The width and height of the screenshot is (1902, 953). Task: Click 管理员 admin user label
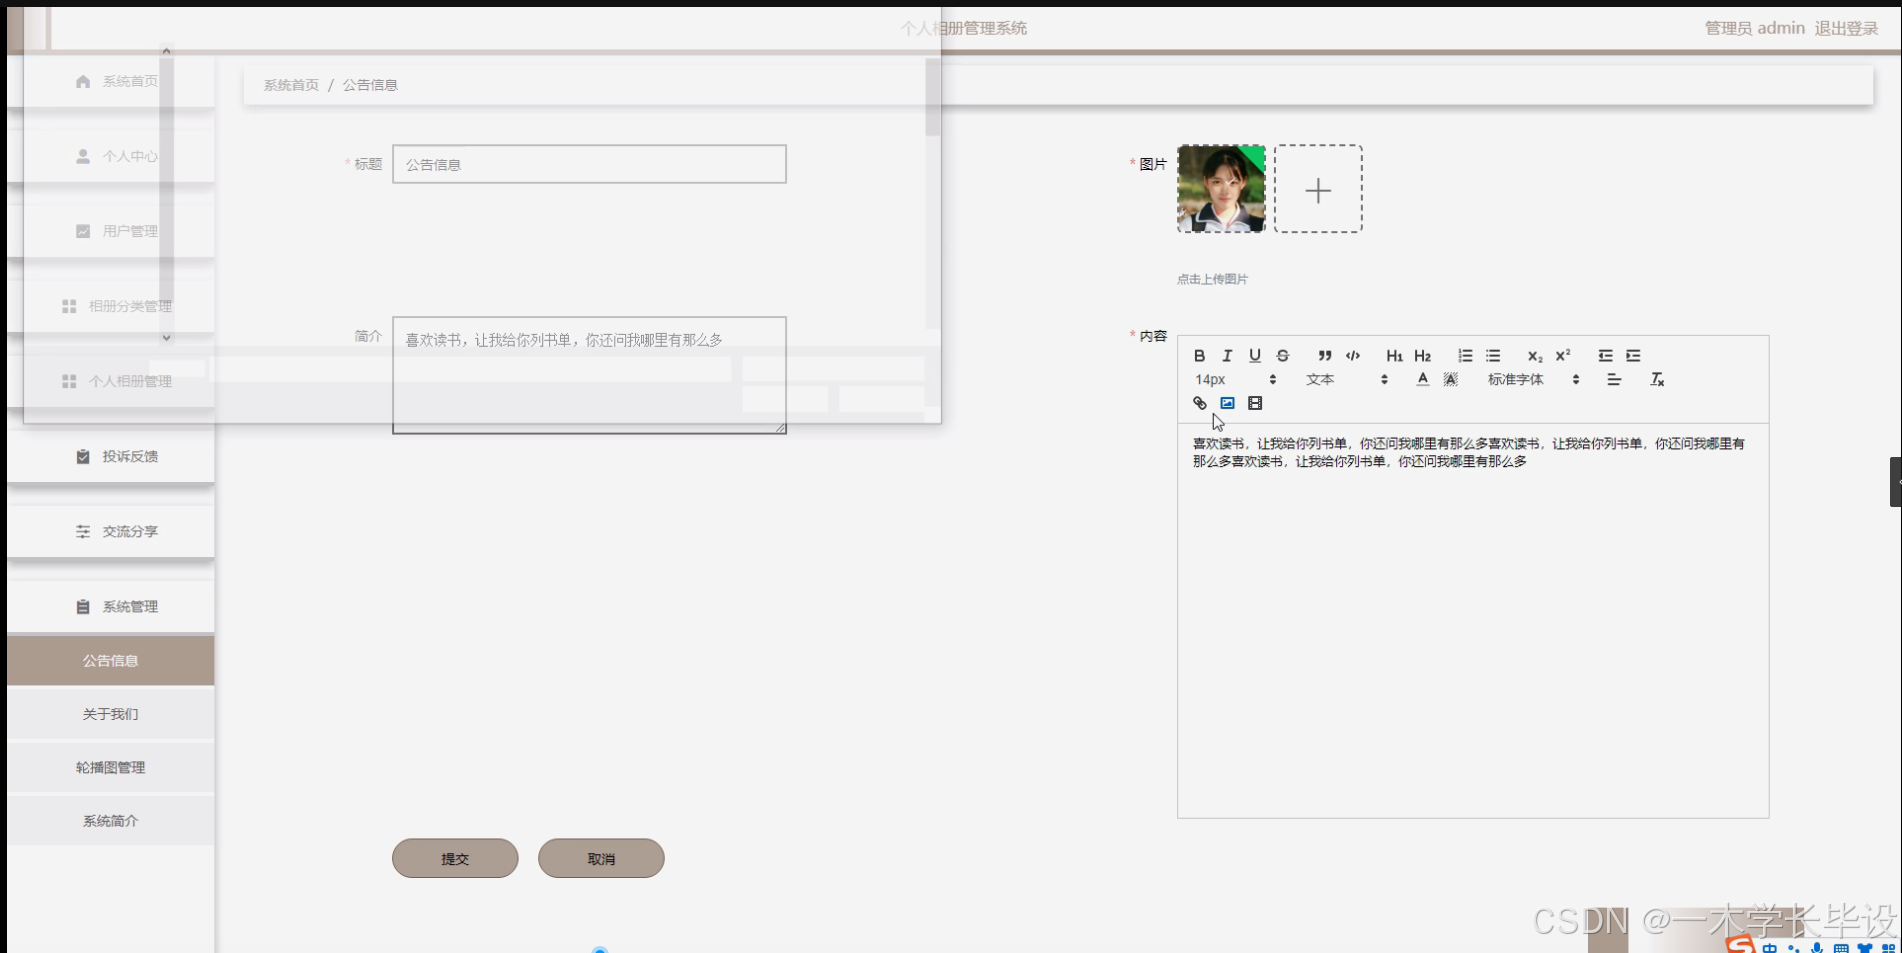click(x=1754, y=28)
